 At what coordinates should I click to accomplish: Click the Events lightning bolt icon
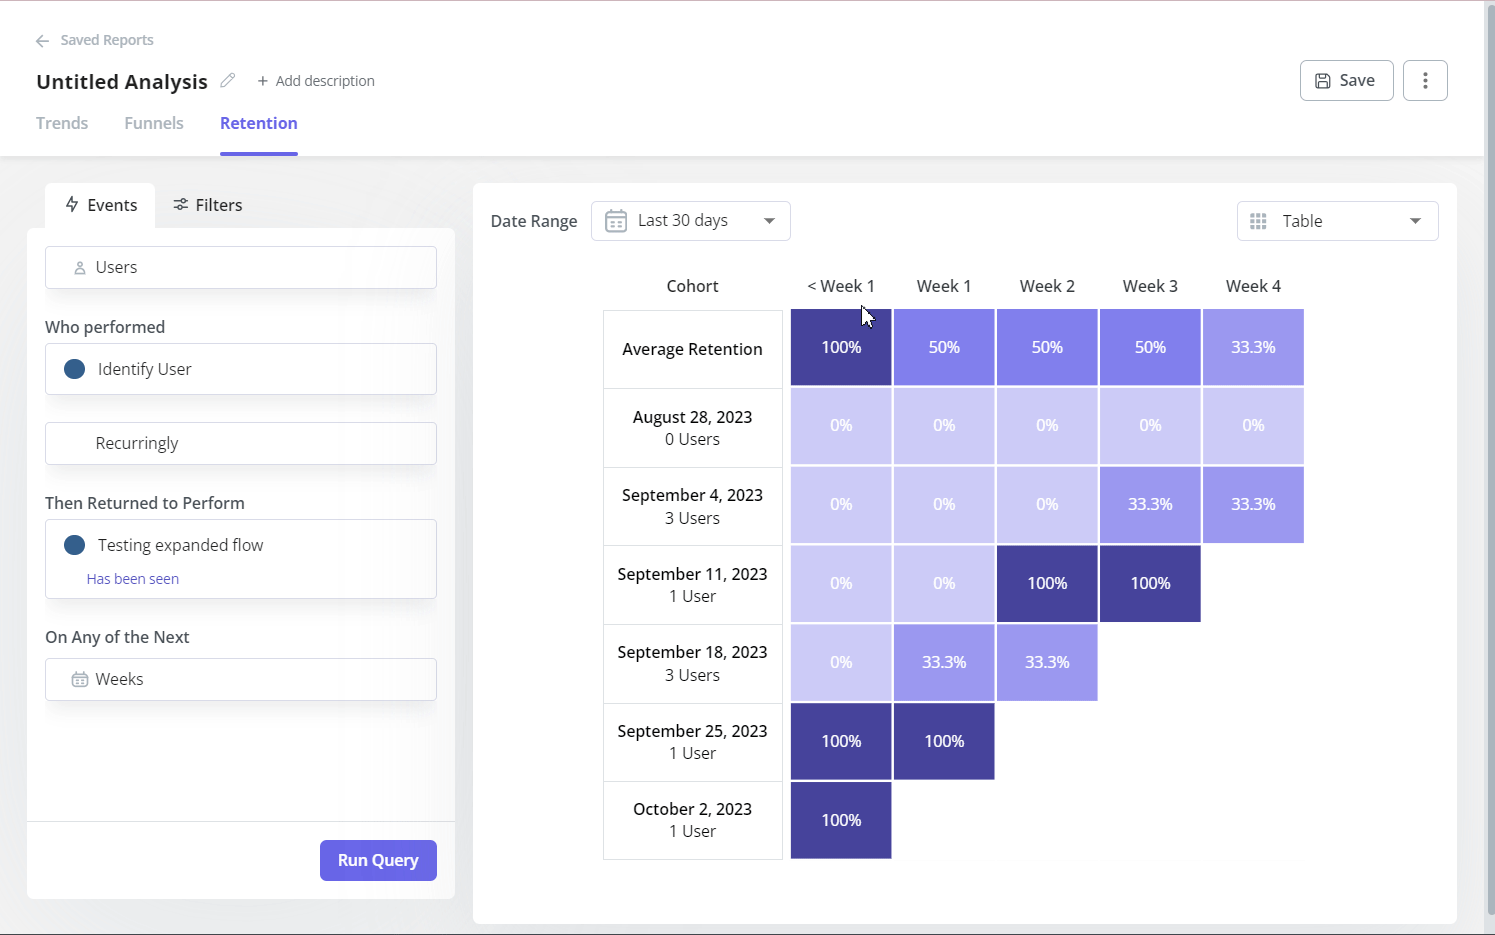71,205
